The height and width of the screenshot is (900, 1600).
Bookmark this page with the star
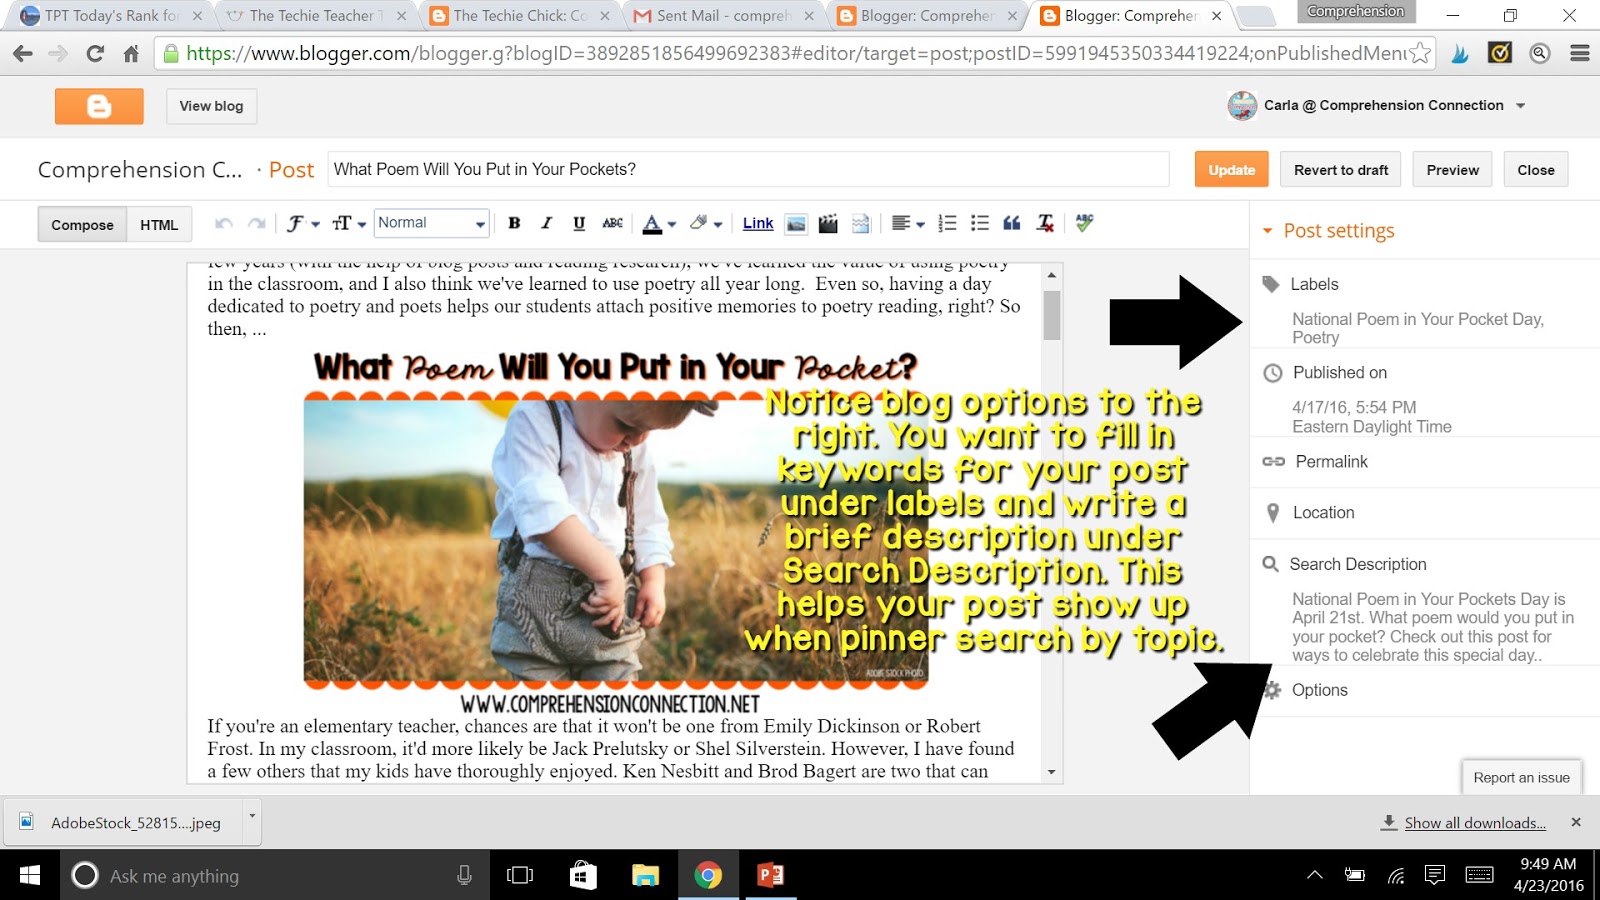pyautogui.click(x=1419, y=54)
